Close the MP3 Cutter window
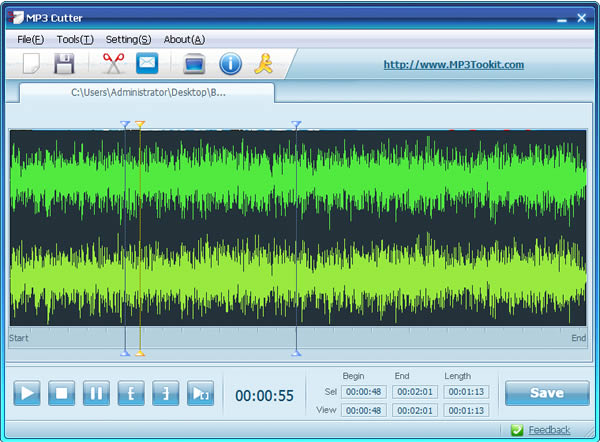Image resolution: width=600 pixels, height=442 pixels. point(582,18)
